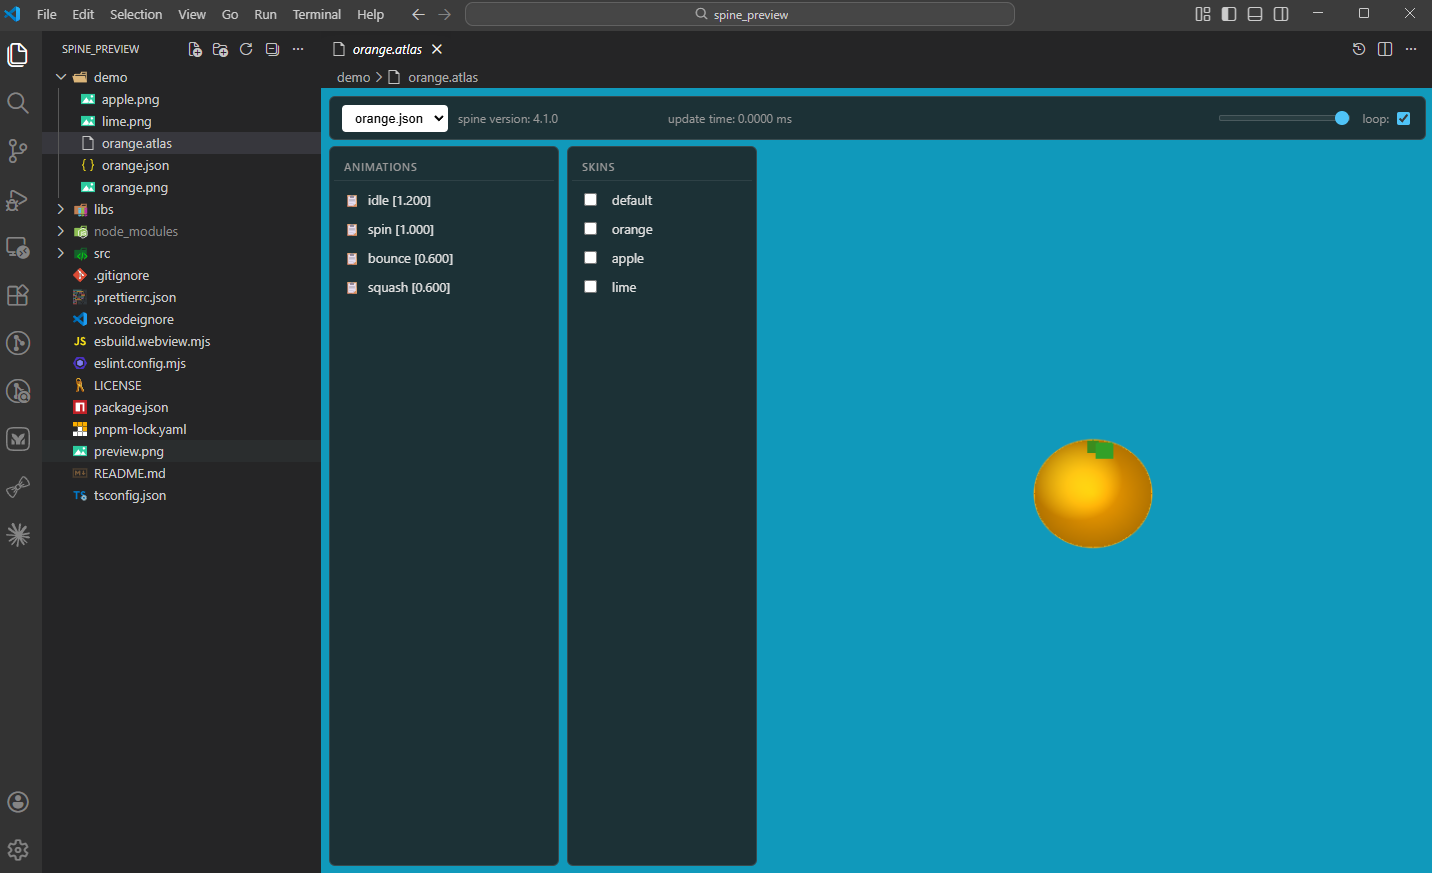
Task: Click the timeline history icon in editor toolbar
Action: click(1359, 49)
